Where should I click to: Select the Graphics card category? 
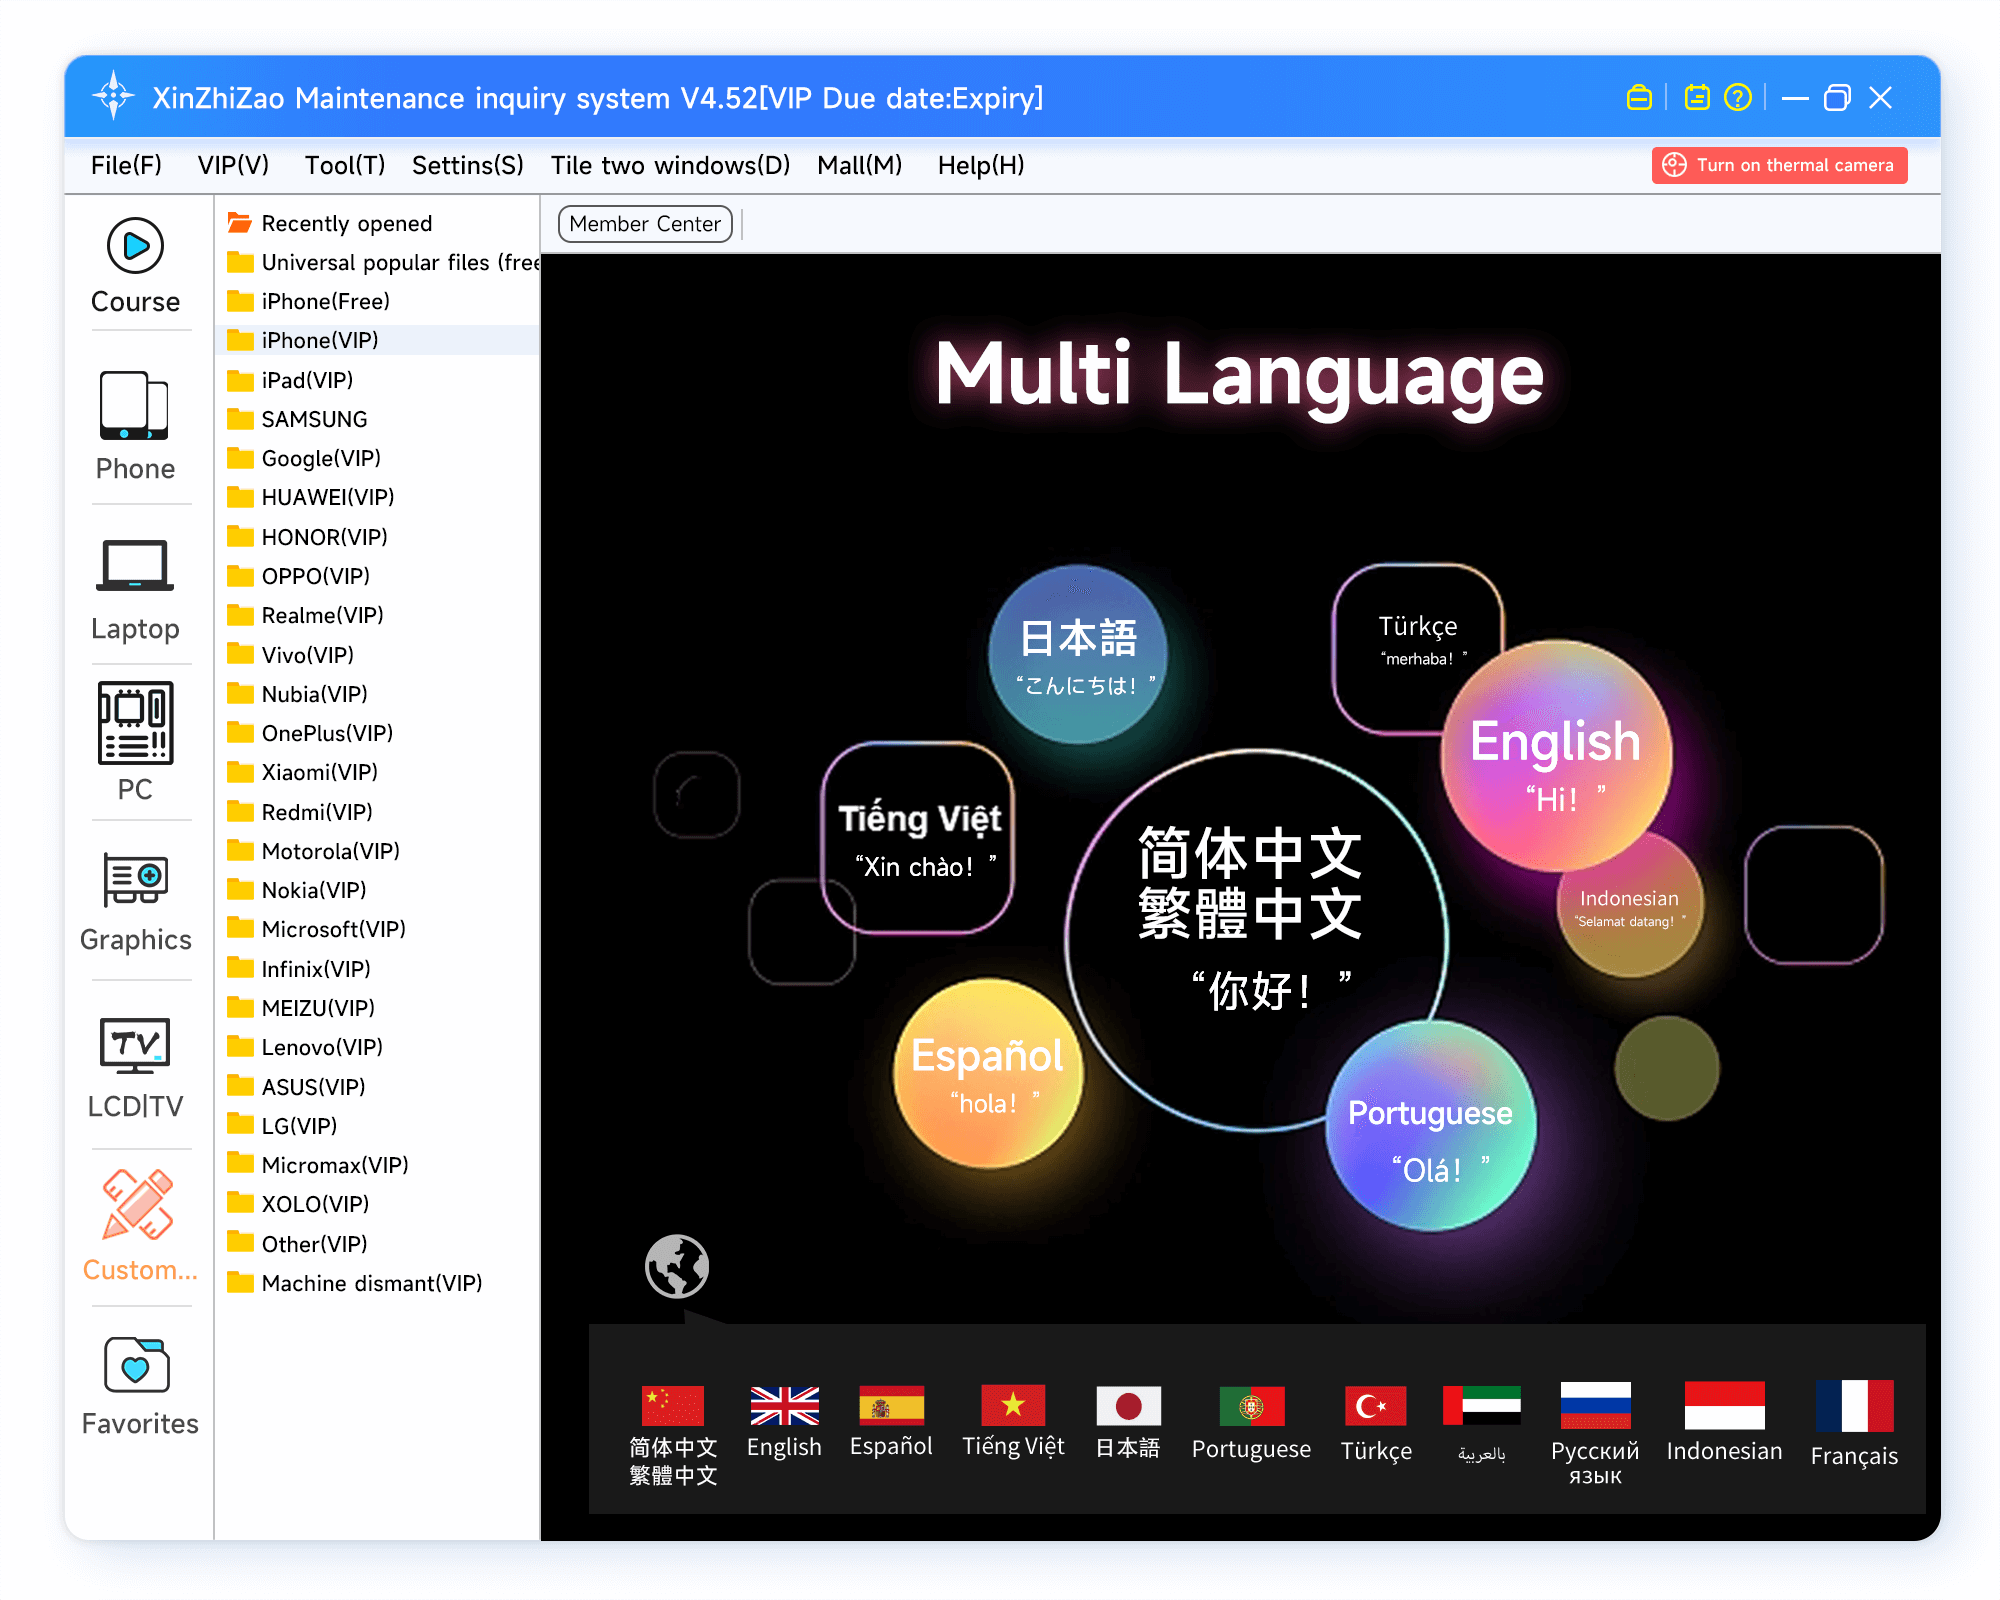(135, 900)
